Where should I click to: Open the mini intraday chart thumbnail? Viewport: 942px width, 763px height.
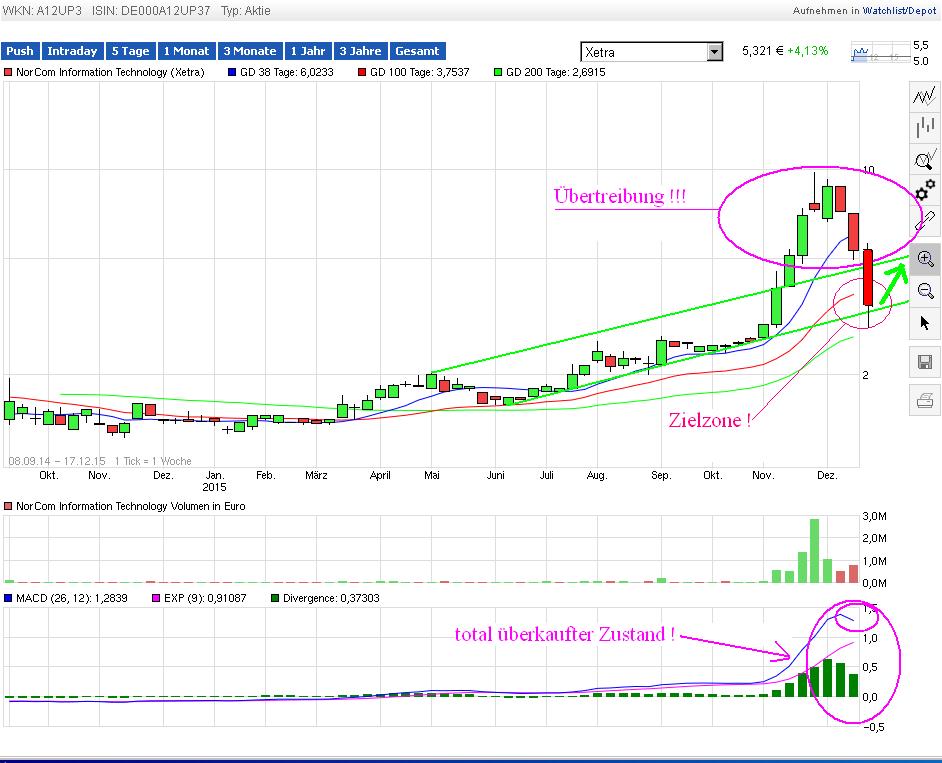tap(881, 53)
